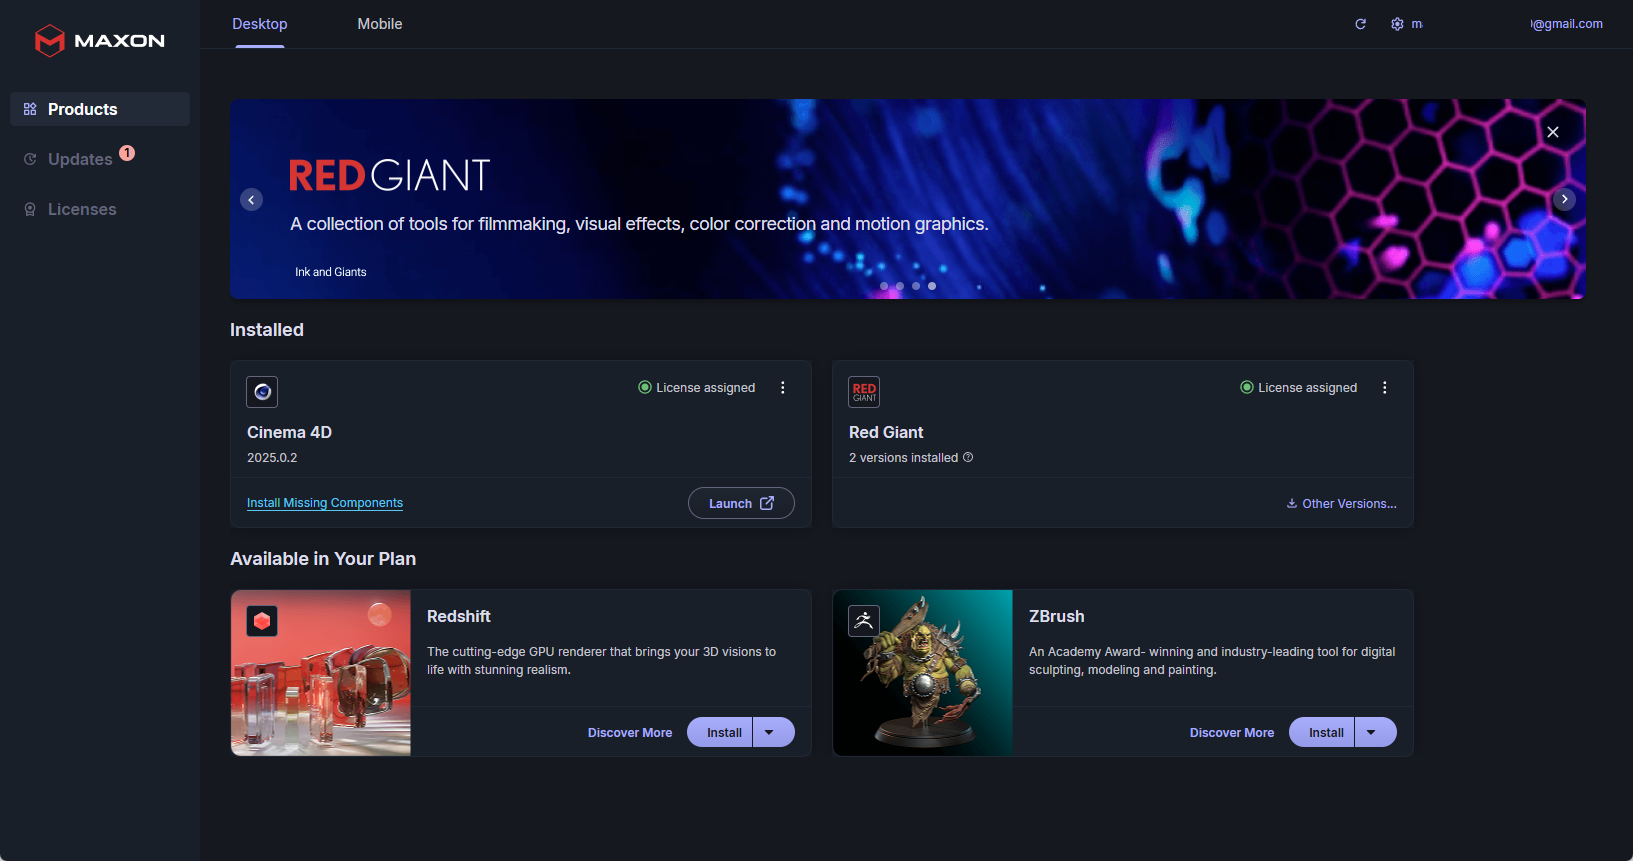Open settings via the gear icon

(x=1397, y=24)
